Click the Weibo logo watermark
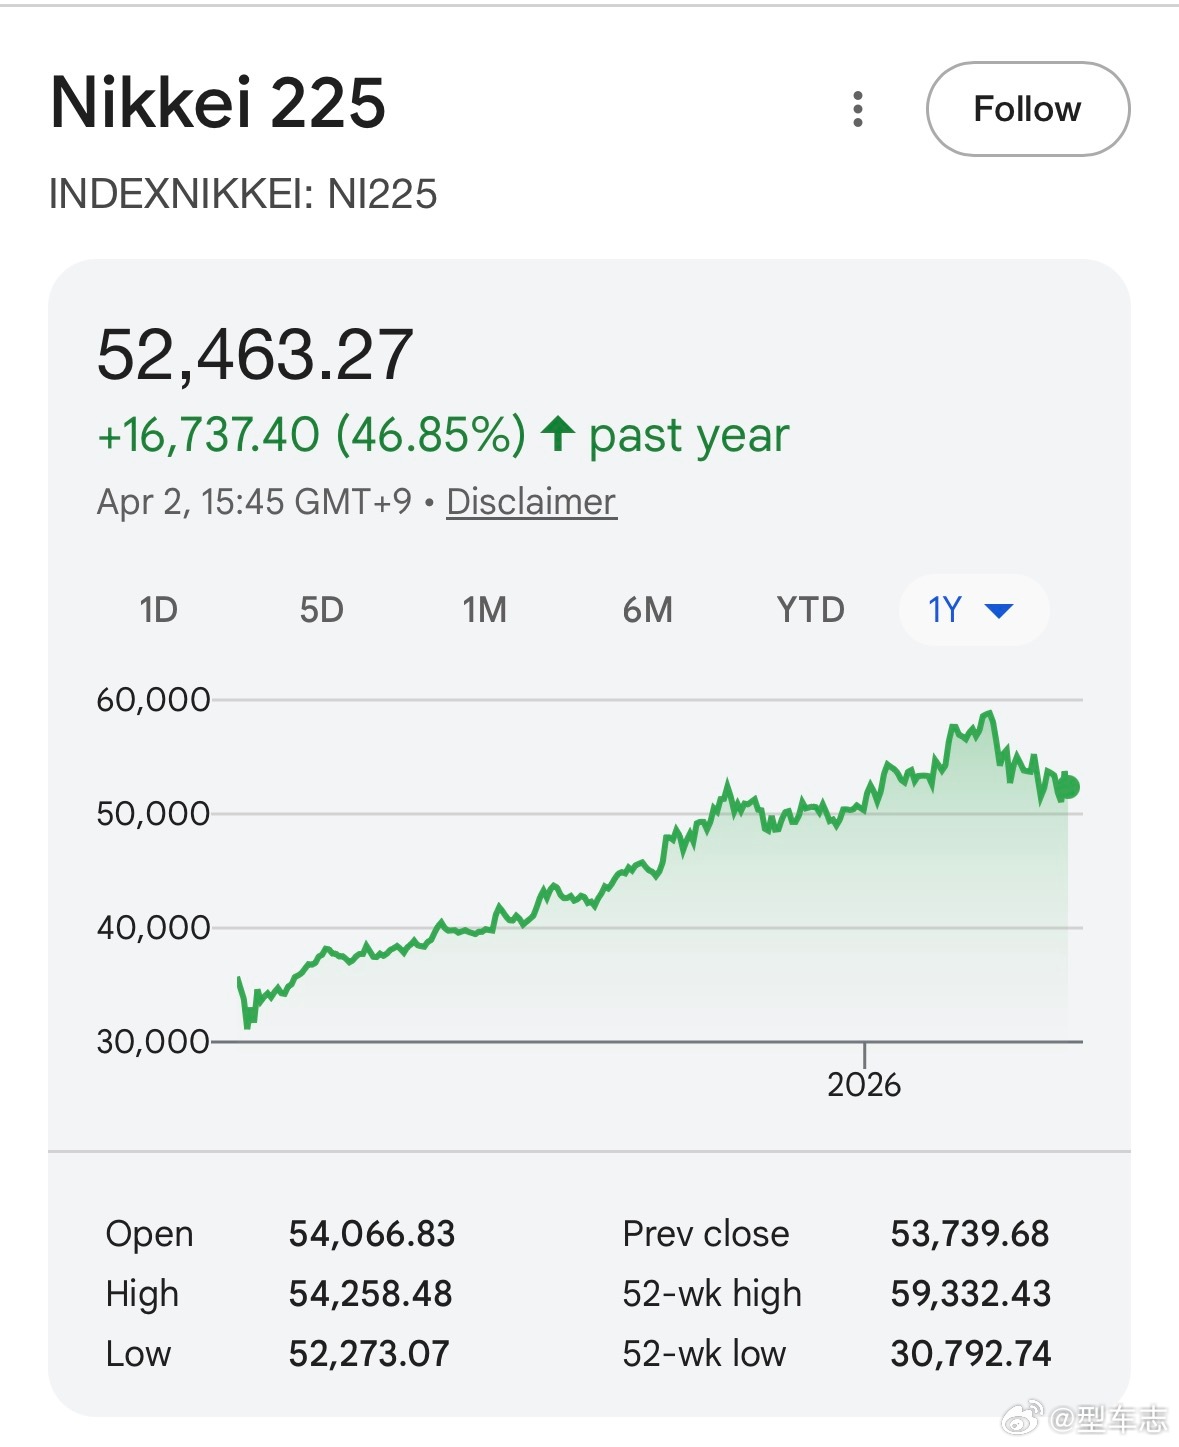This screenshot has width=1179, height=1447. [x=1022, y=1417]
